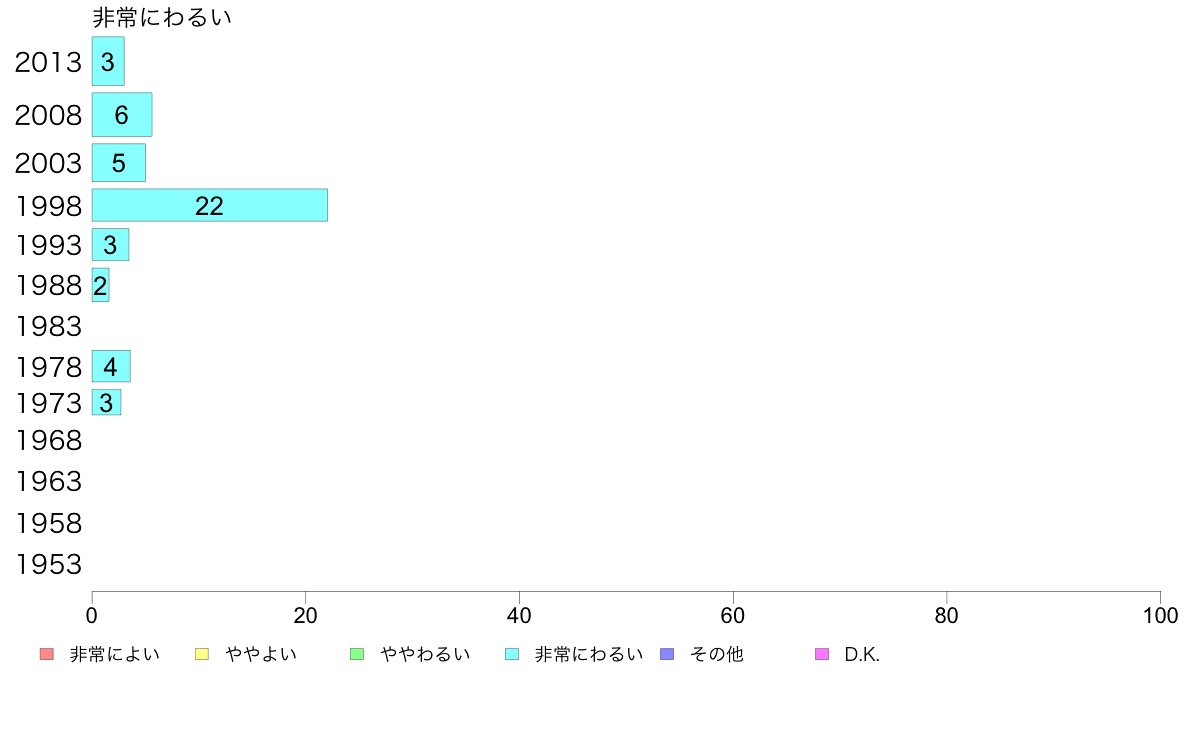Click the 100 tick on x-axis

(1160, 615)
